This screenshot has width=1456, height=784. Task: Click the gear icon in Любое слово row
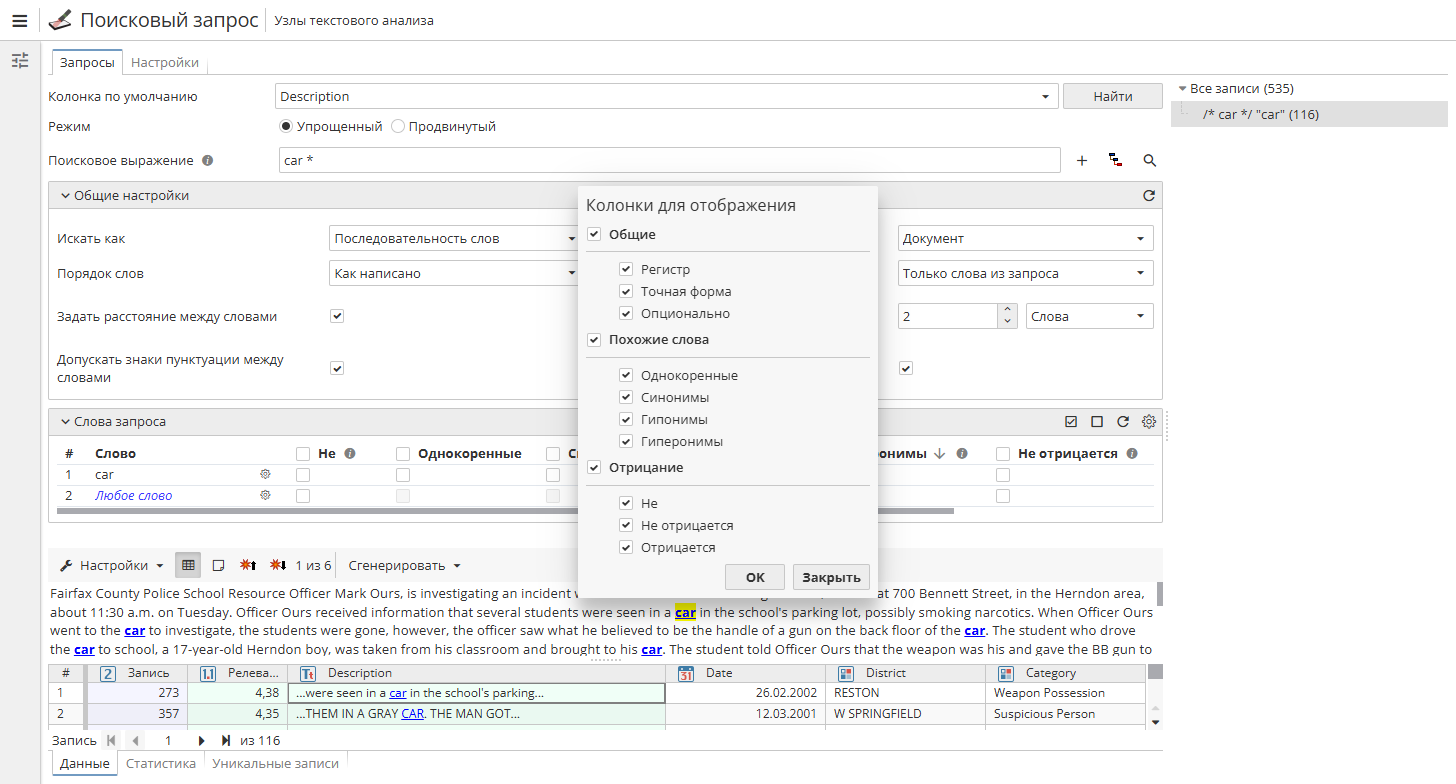point(266,495)
